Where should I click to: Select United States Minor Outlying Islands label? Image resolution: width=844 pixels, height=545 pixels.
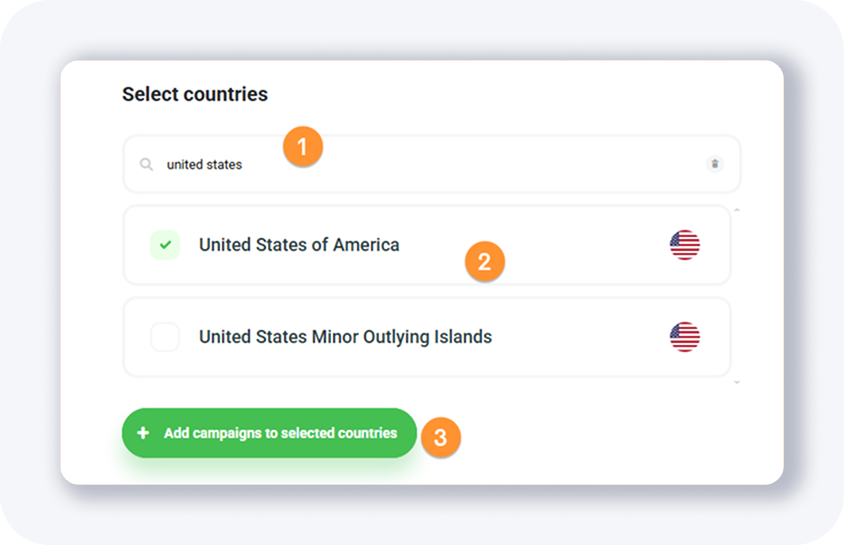[x=345, y=337]
